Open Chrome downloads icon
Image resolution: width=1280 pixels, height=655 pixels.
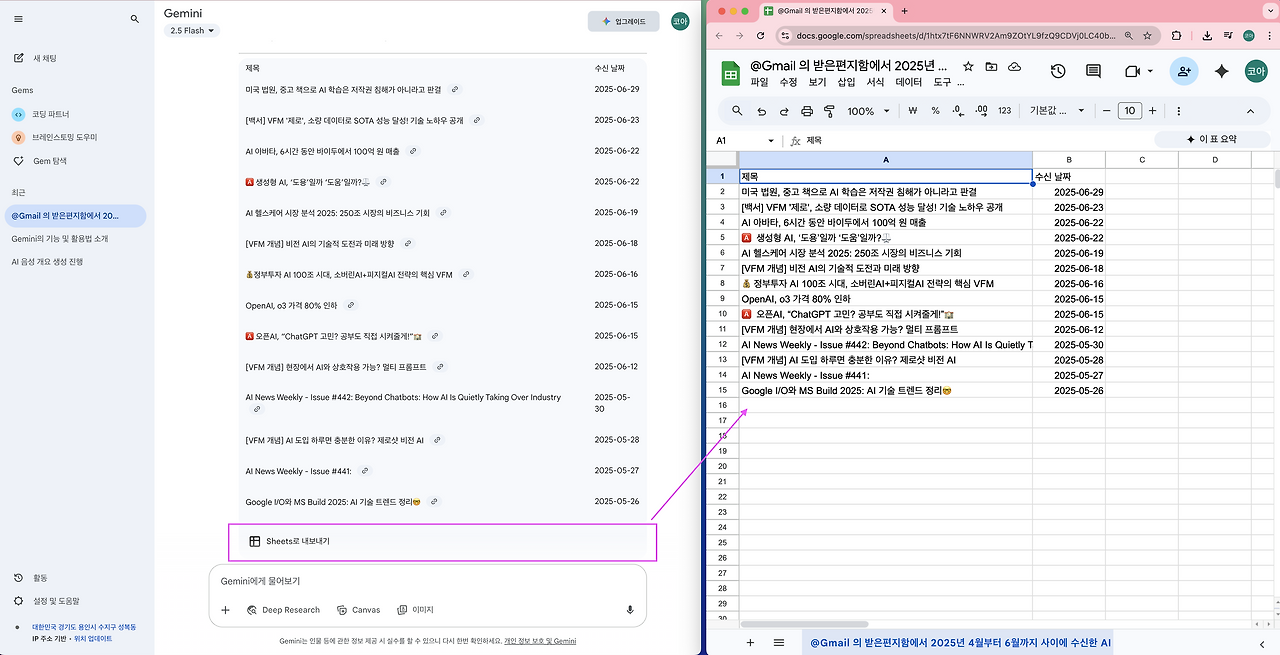pos(1207,35)
